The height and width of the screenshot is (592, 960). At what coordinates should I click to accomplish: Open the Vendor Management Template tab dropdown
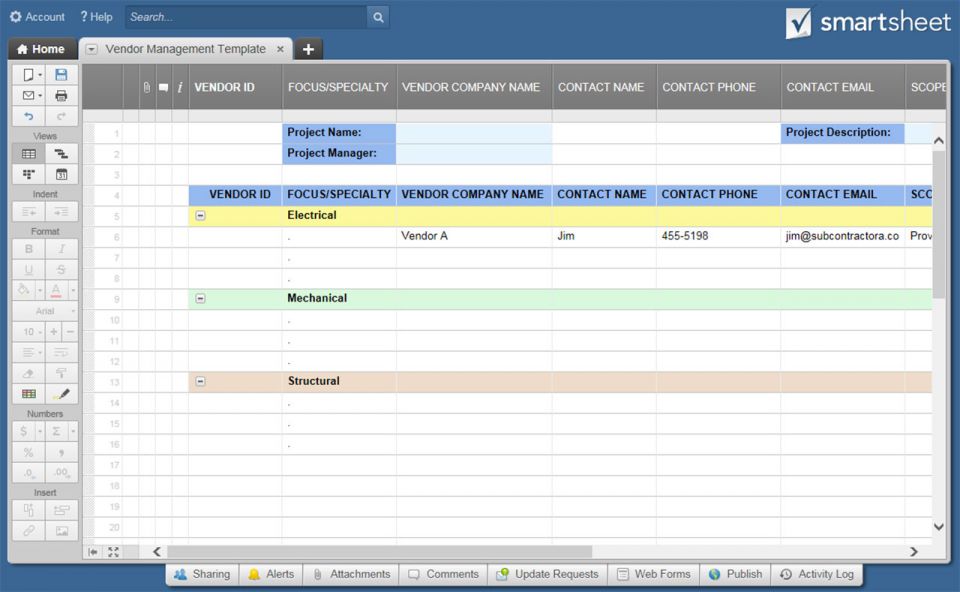(91, 49)
